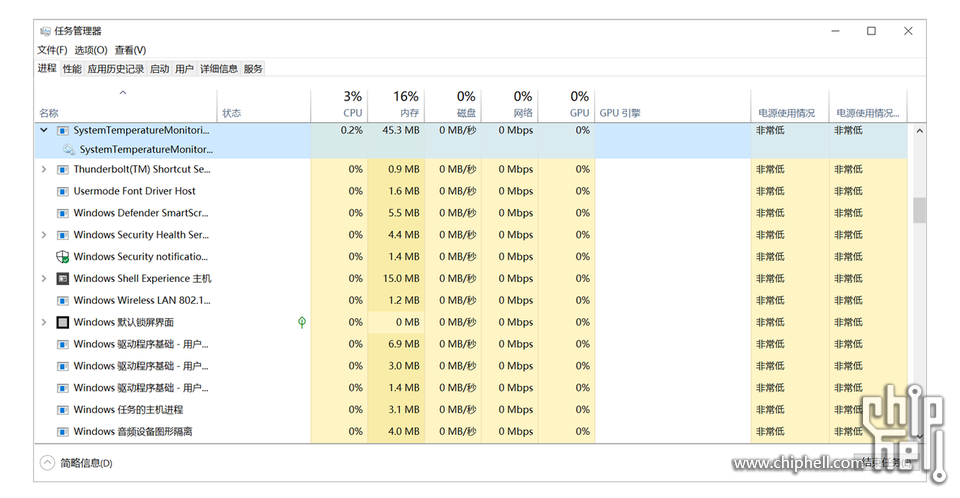
Task: Click the scrollbar up arrow
Action: (x=920, y=131)
